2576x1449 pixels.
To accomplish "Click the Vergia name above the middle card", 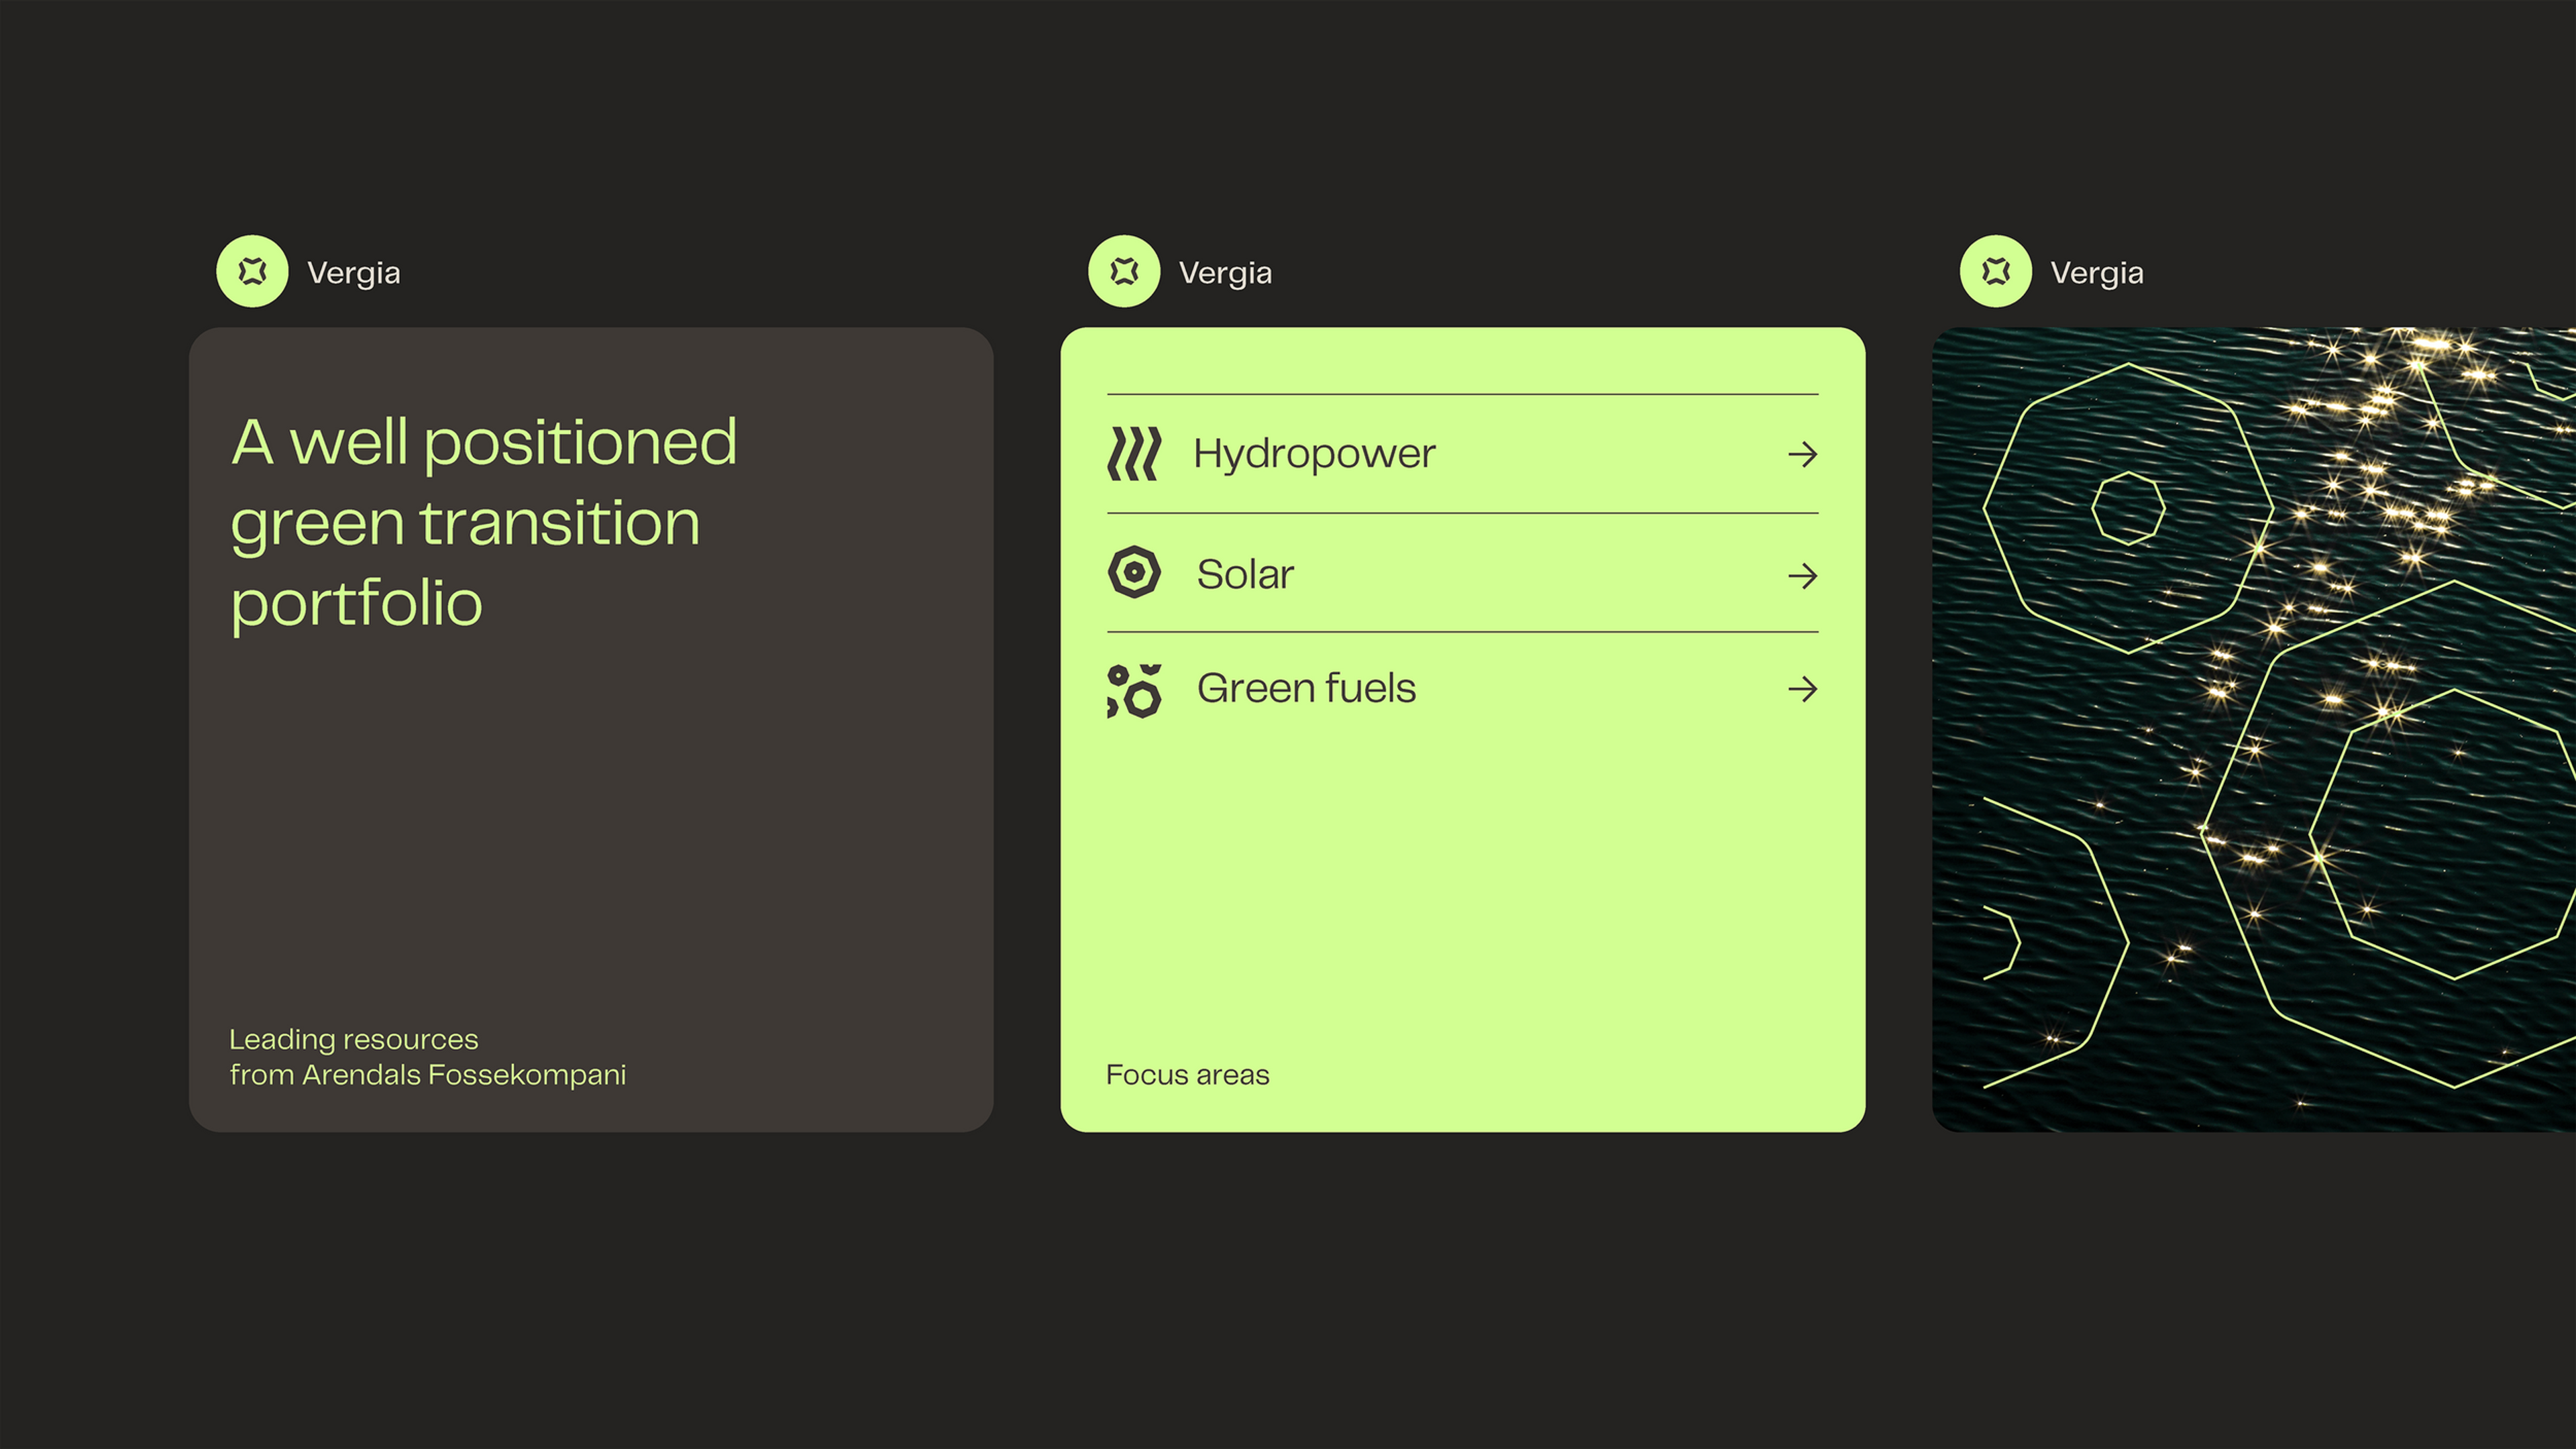I will pyautogui.click(x=1225, y=273).
